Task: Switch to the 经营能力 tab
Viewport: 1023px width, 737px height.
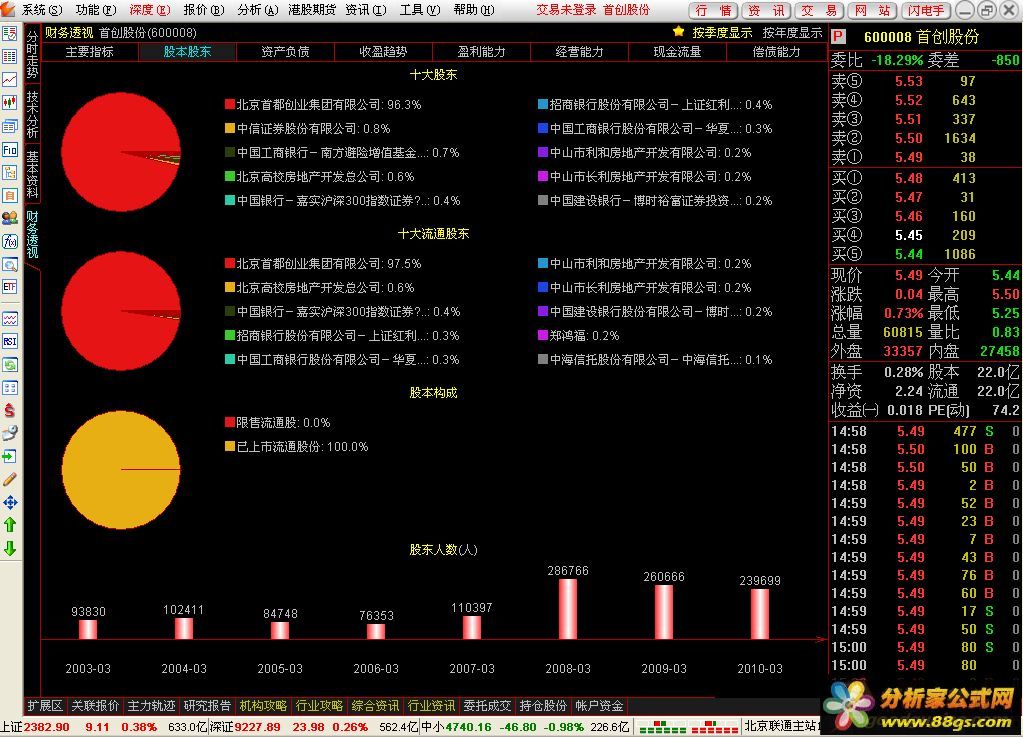Action: click(x=579, y=52)
